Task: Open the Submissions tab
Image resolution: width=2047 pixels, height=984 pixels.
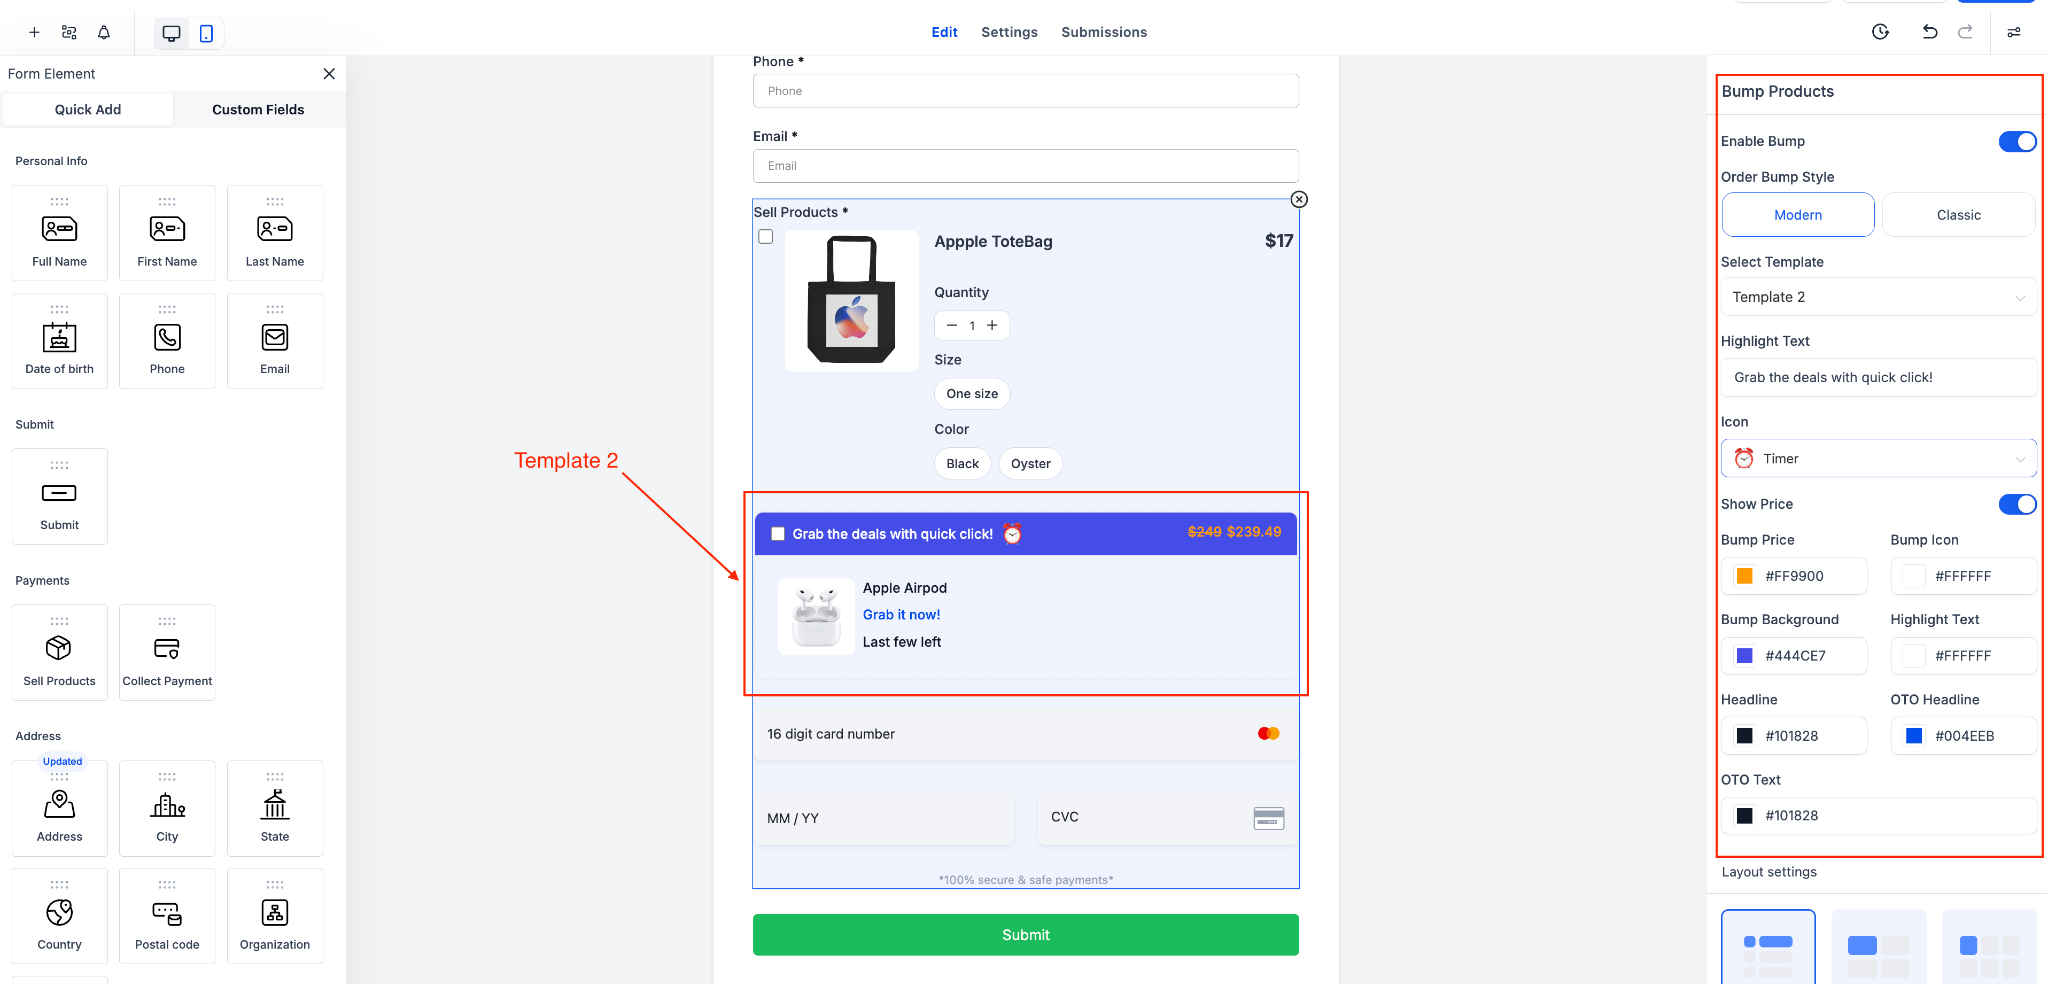Action: 1104,32
